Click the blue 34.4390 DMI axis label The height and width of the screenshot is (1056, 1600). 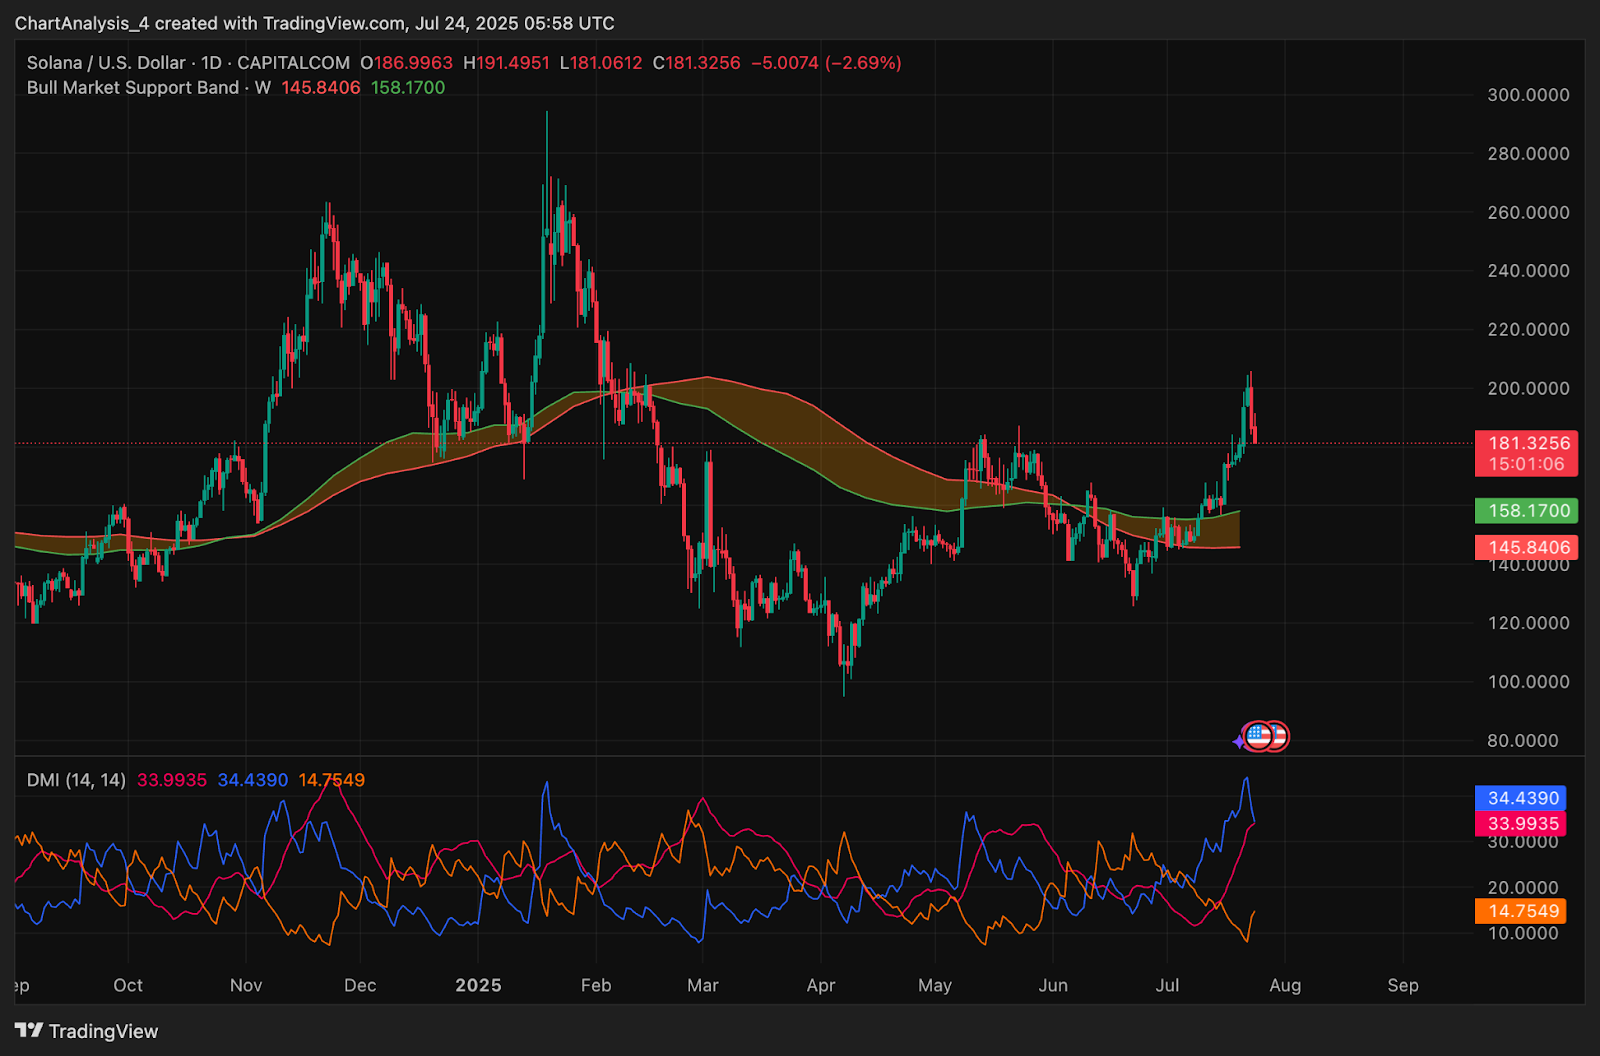1520,798
